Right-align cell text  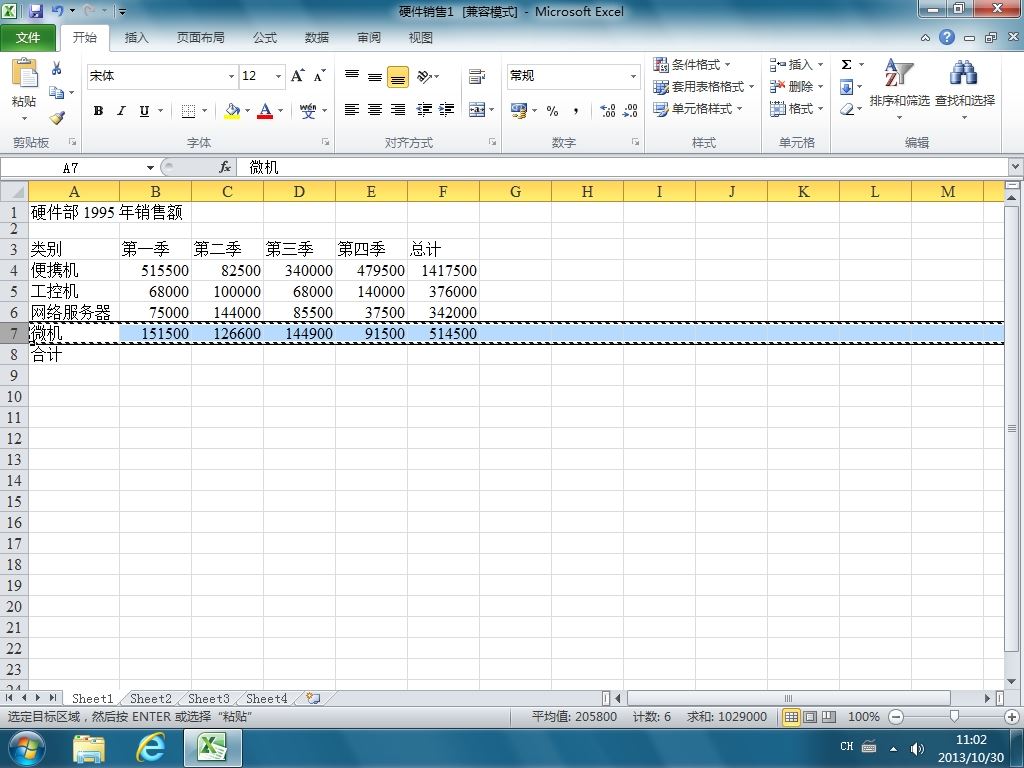[x=398, y=110]
